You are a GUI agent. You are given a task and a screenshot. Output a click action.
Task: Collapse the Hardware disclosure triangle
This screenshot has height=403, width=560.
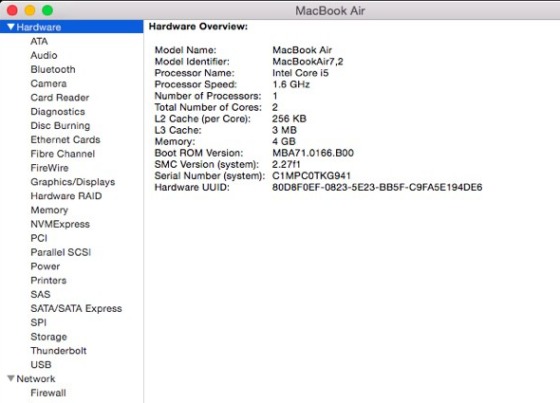click(11, 27)
